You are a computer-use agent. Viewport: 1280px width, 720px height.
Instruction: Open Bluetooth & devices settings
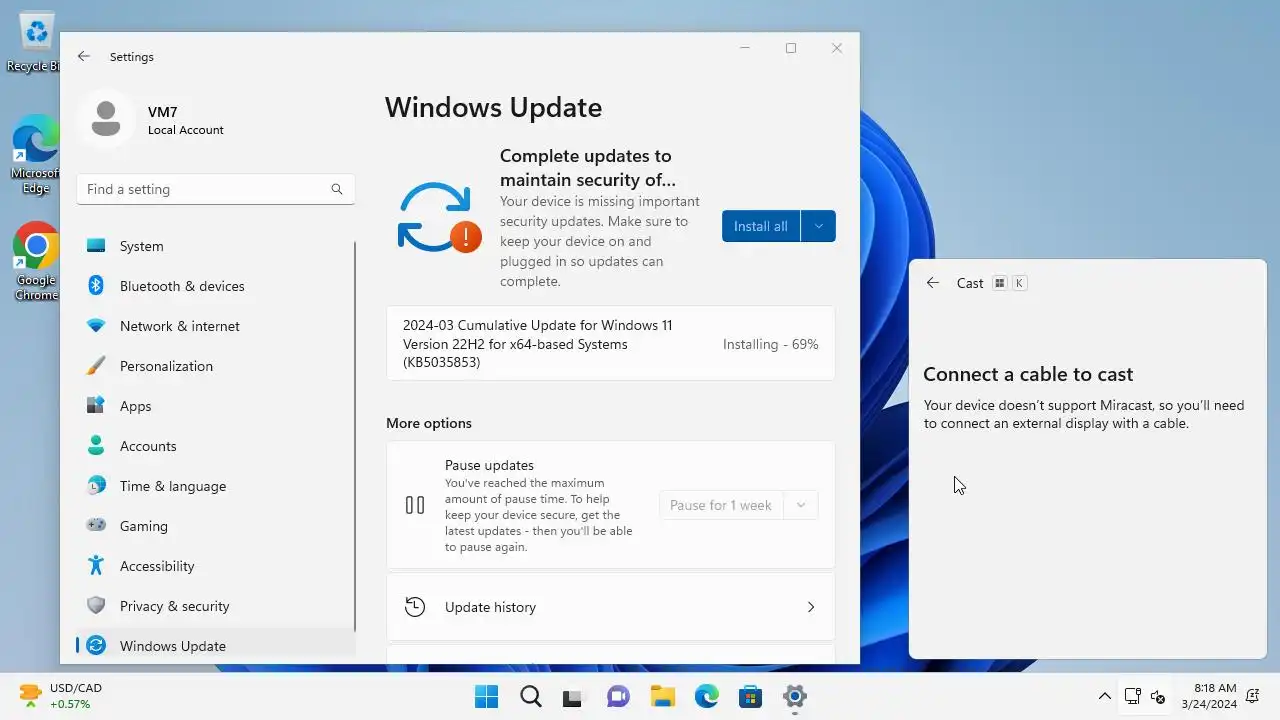(215, 286)
